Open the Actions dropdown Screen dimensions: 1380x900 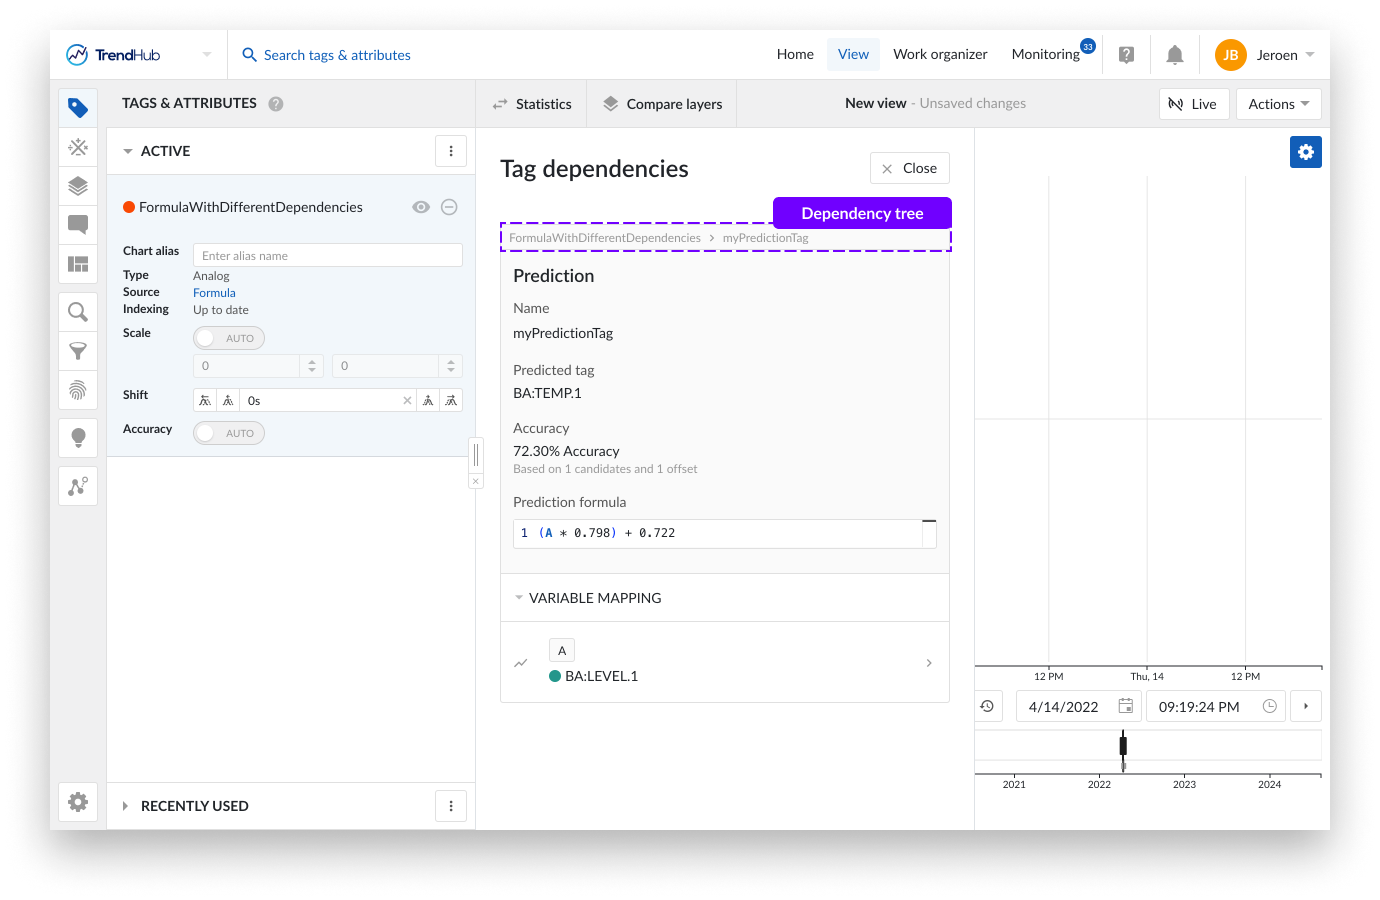(1278, 104)
